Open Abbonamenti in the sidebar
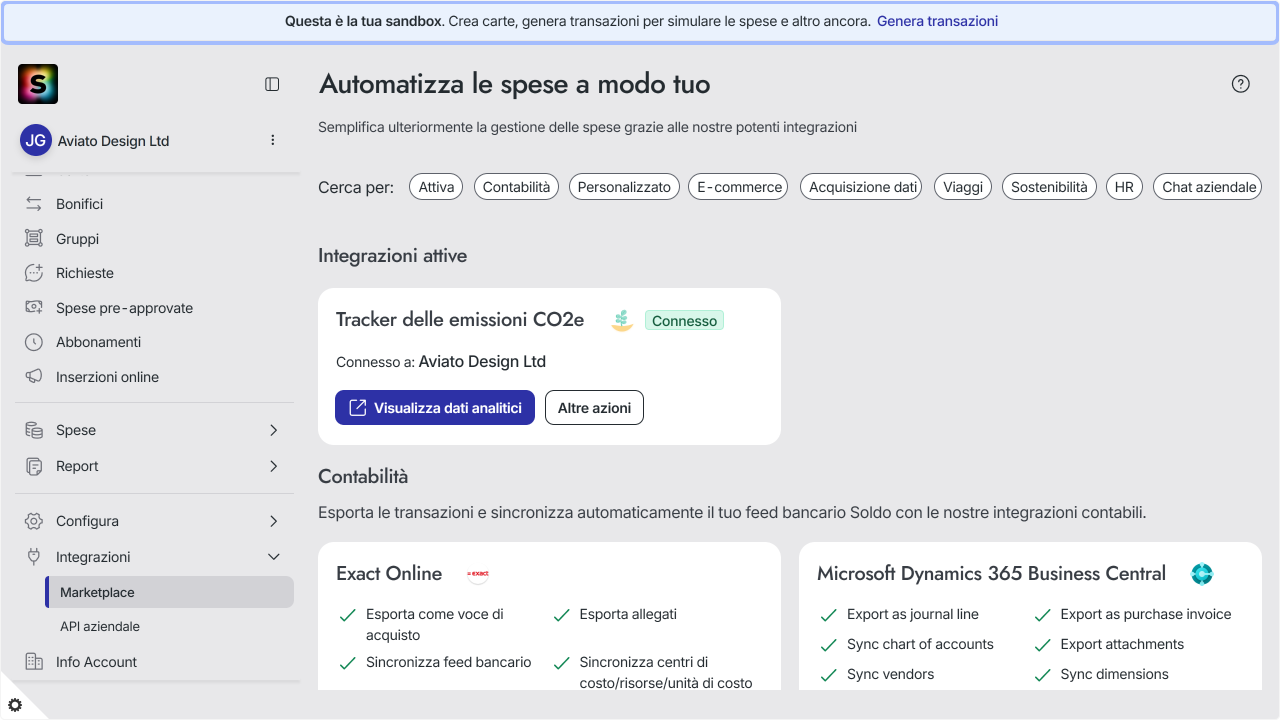The image size is (1280, 720). pyautogui.click(x=98, y=342)
